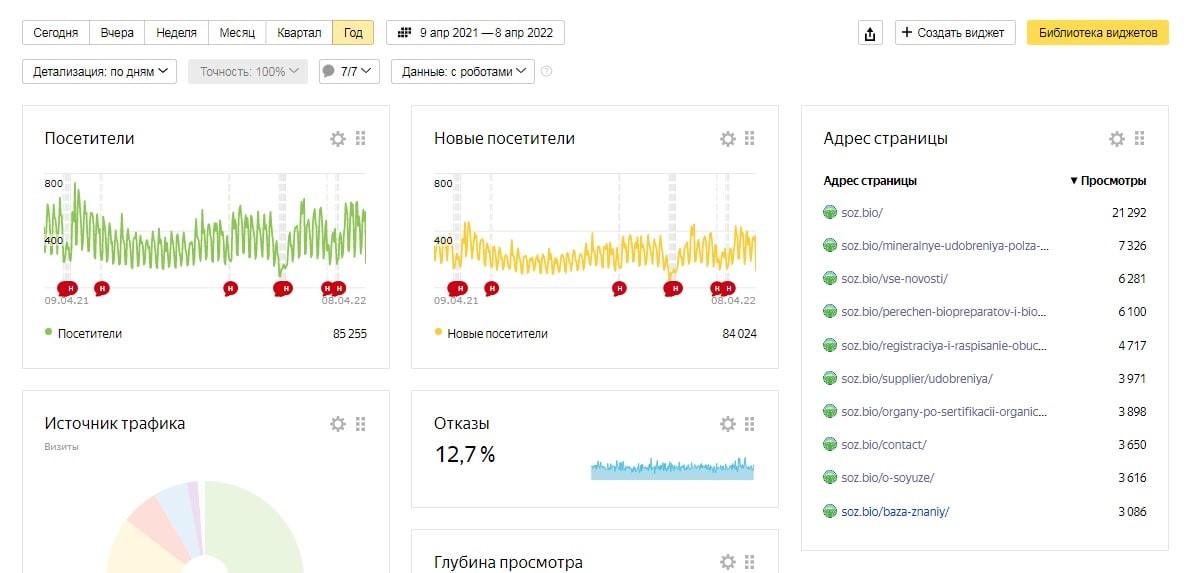Toggle Новые посетители legend item with yellow dot
The height and width of the screenshot is (573, 1194).
pyautogui.click(x=491, y=334)
